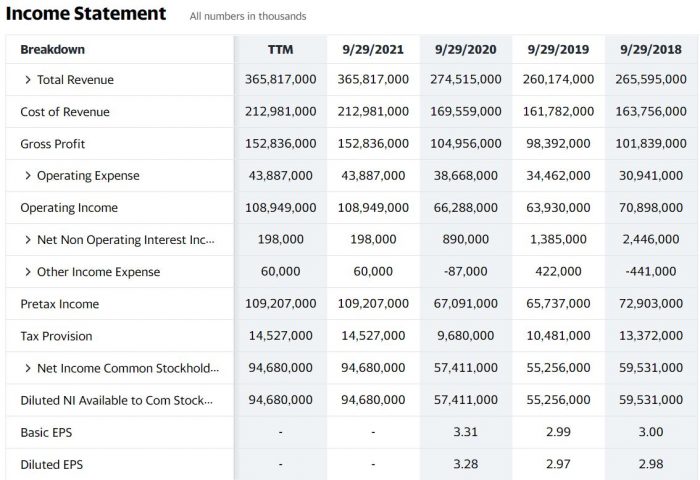This screenshot has height=480, width=700.
Task: Click the 9/29/2018 column header
Action: point(650,49)
